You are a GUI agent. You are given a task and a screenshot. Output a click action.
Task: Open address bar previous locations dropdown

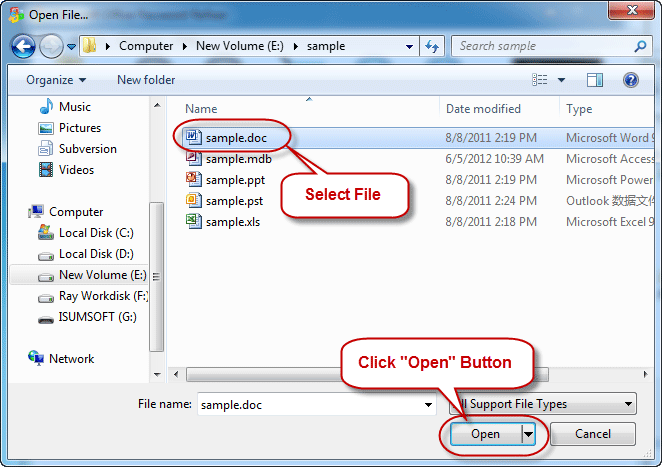[409, 46]
